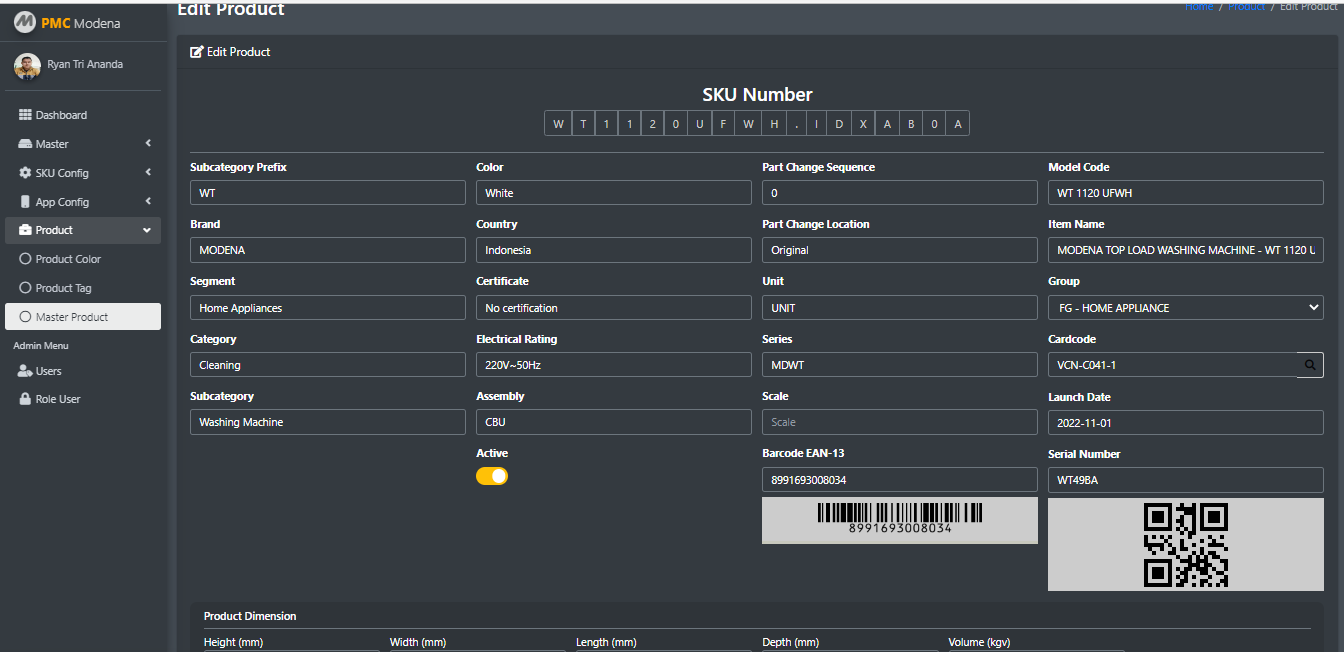Click the App Config phone icon
The width and height of the screenshot is (1344, 652).
click(x=26, y=202)
